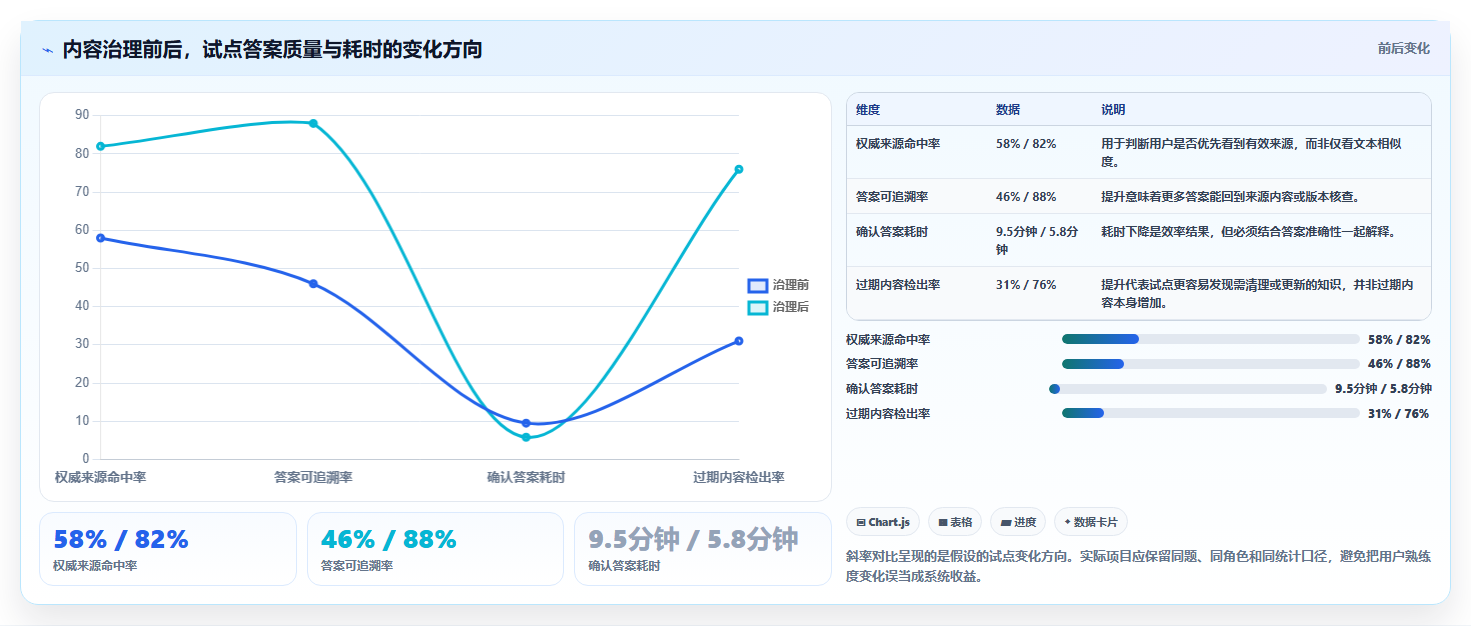Select the 答案可追溯率 table row label

(892, 197)
